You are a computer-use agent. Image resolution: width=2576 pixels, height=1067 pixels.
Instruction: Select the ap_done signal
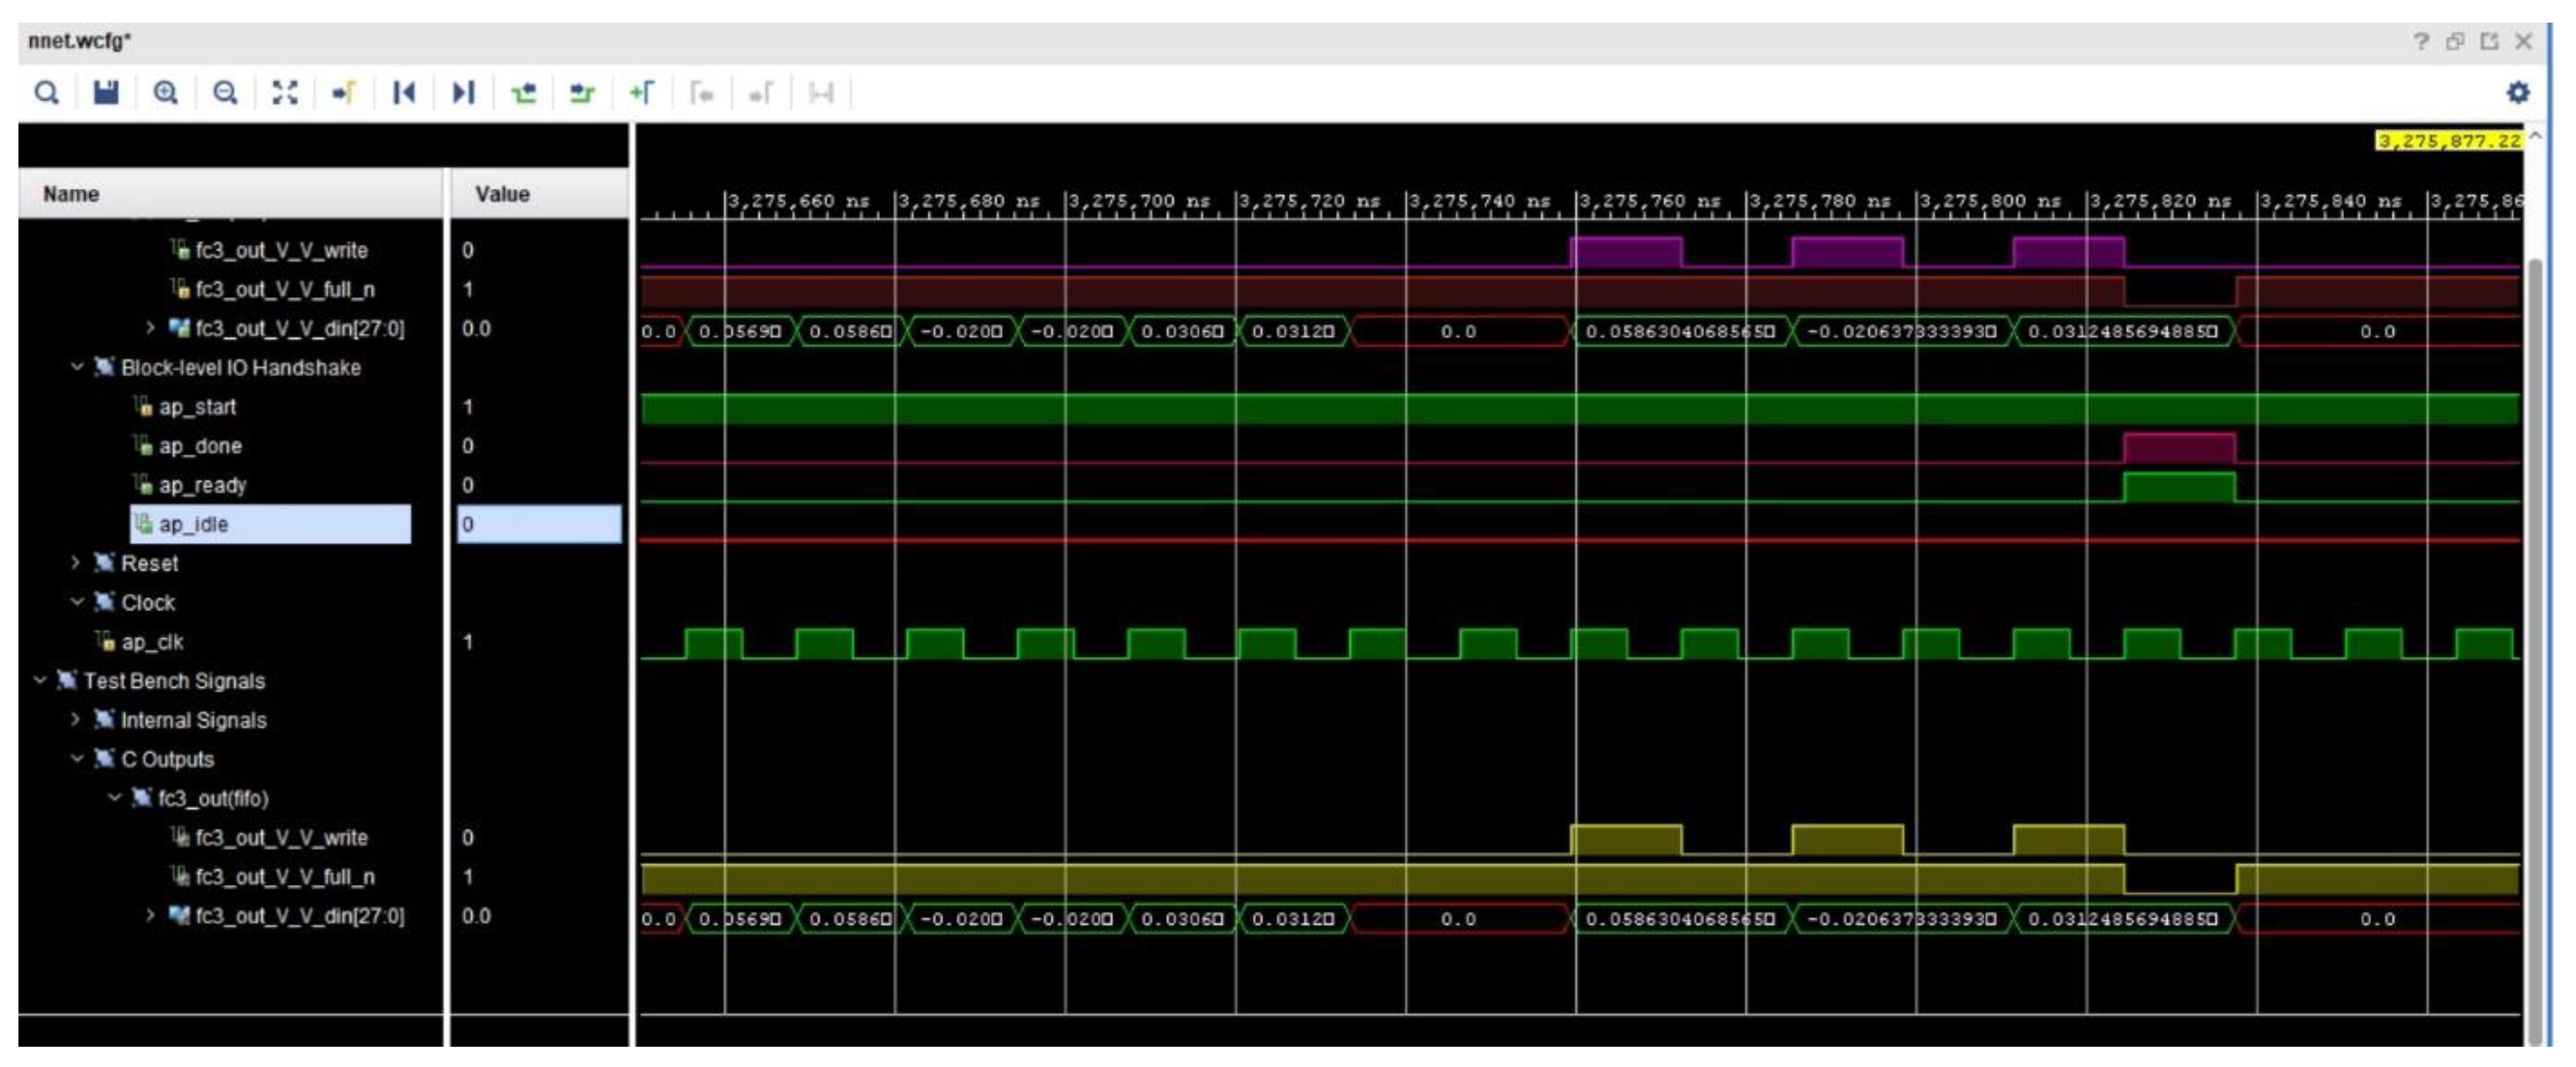coord(200,446)
